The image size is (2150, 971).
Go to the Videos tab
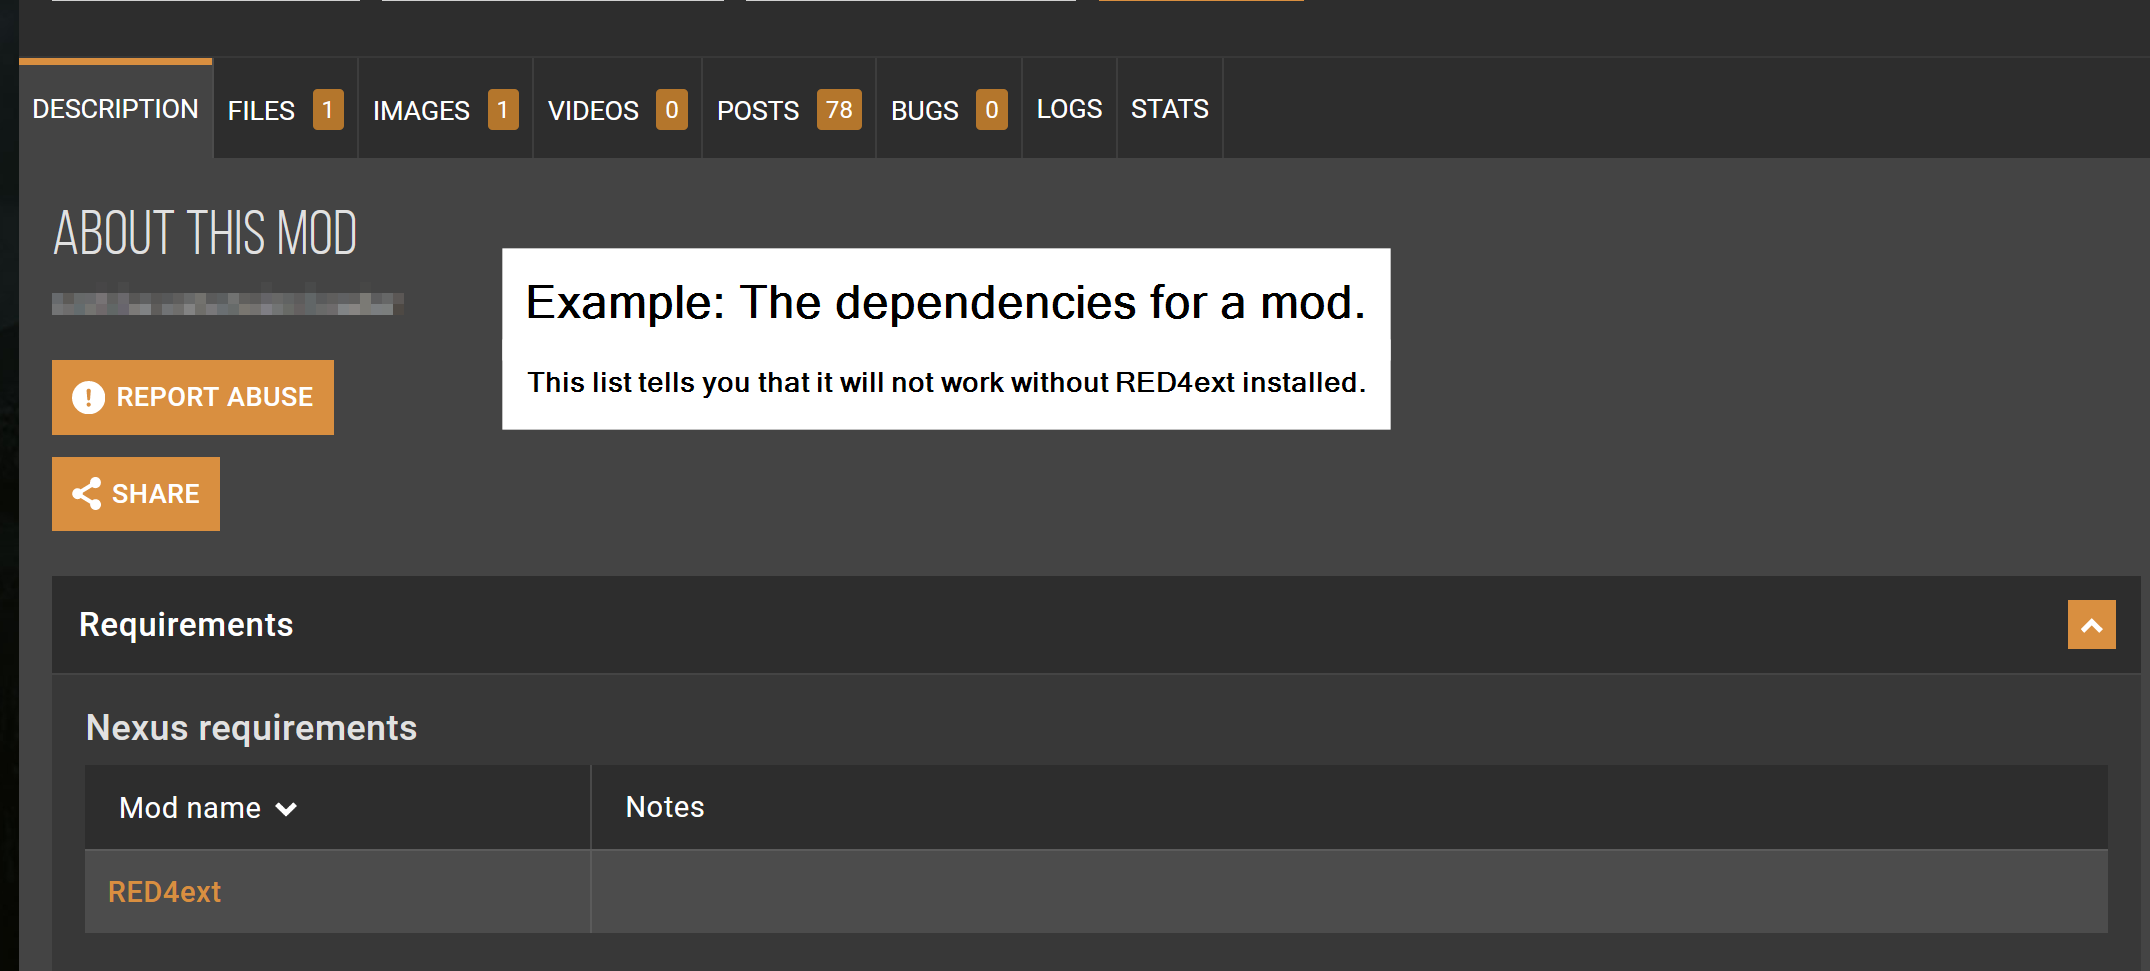(593, 110)
